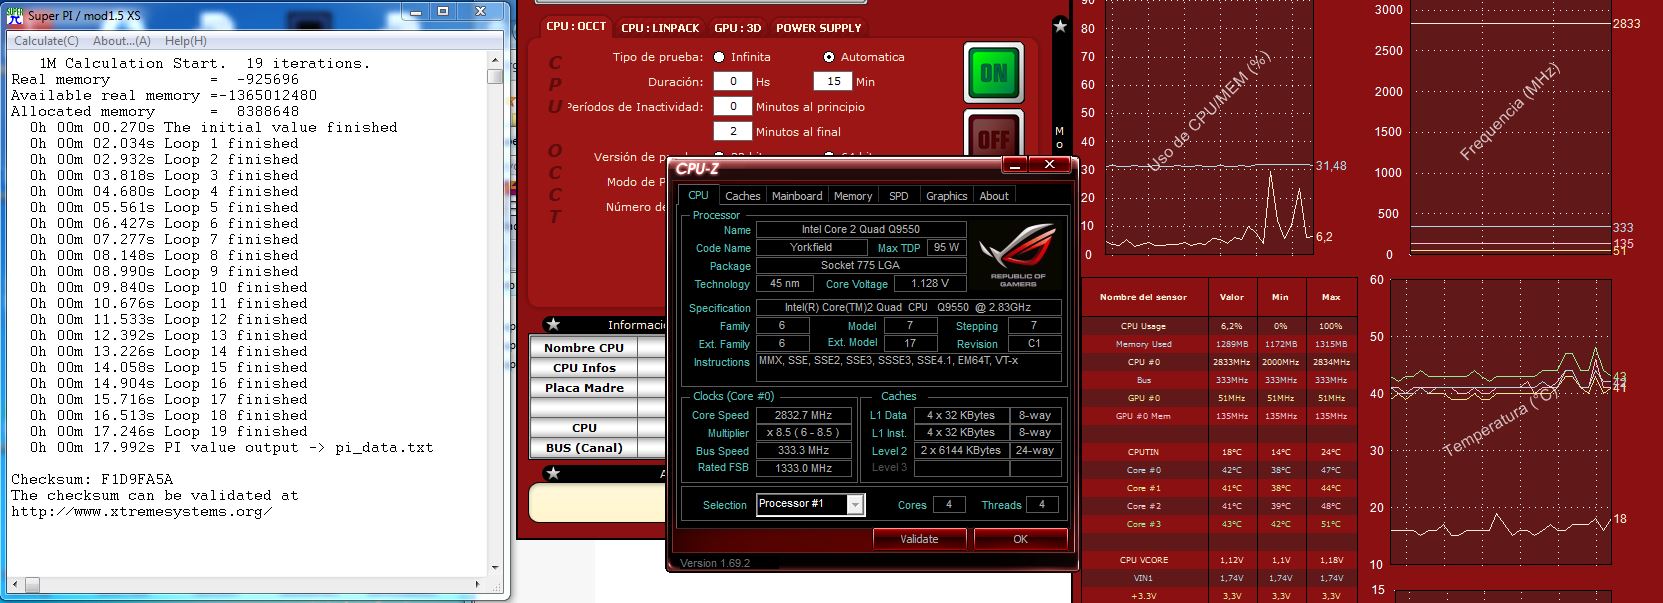Click the CPU name field Intel Core 2 Quad Q9550
The image size is (1663, 603).
point(861,229)
